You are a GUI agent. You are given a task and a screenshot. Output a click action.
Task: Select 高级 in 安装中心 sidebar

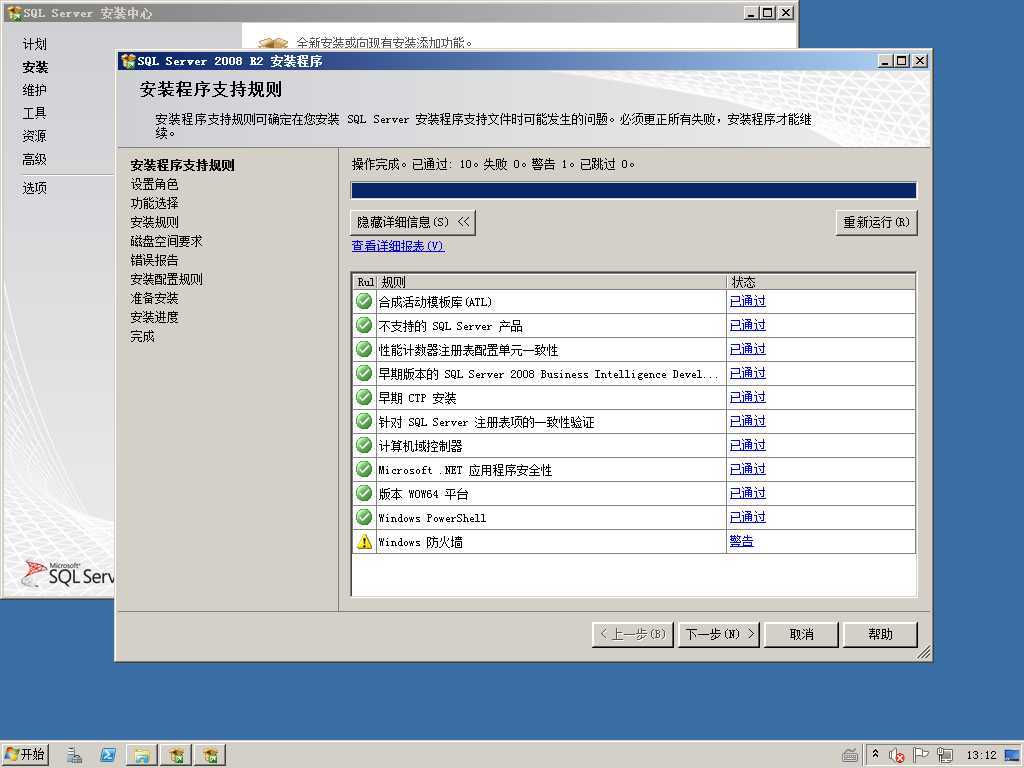(x=35, y=159)
